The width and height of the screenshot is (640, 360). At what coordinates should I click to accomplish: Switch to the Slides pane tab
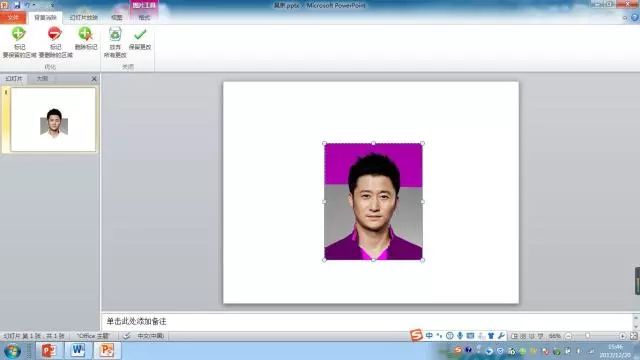click(14, 78)
